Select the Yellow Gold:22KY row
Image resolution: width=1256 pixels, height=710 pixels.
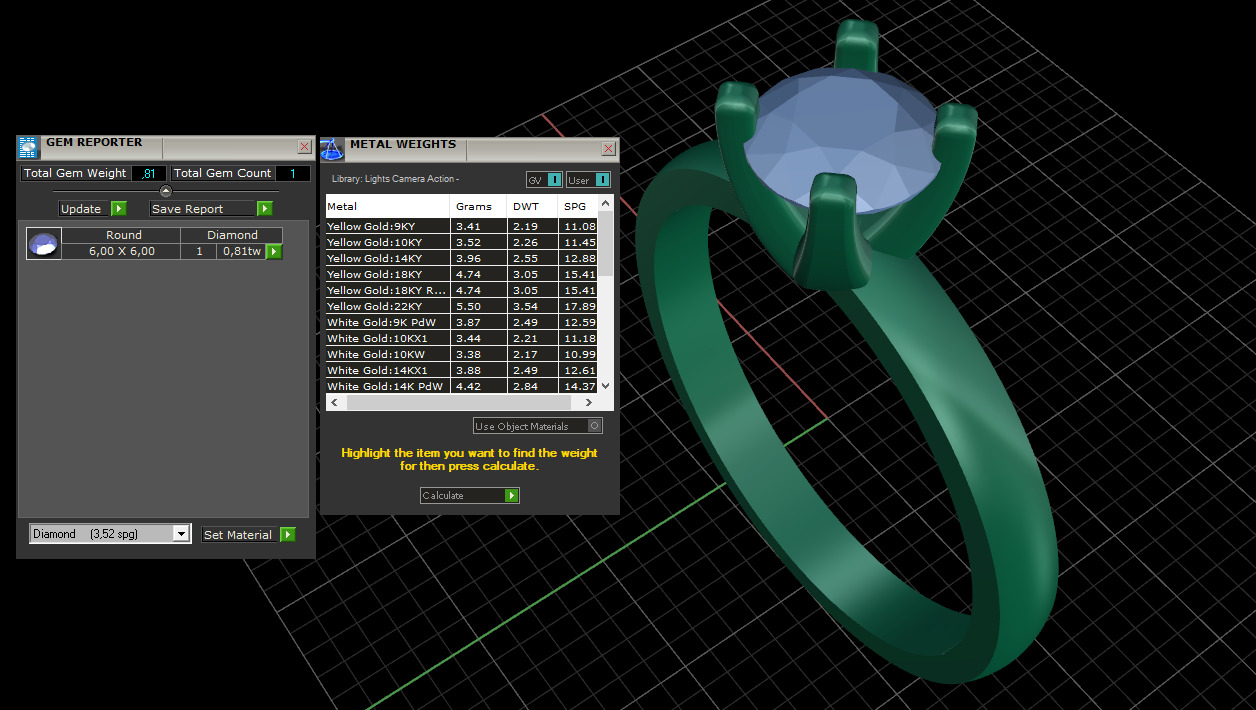[461, 306]
